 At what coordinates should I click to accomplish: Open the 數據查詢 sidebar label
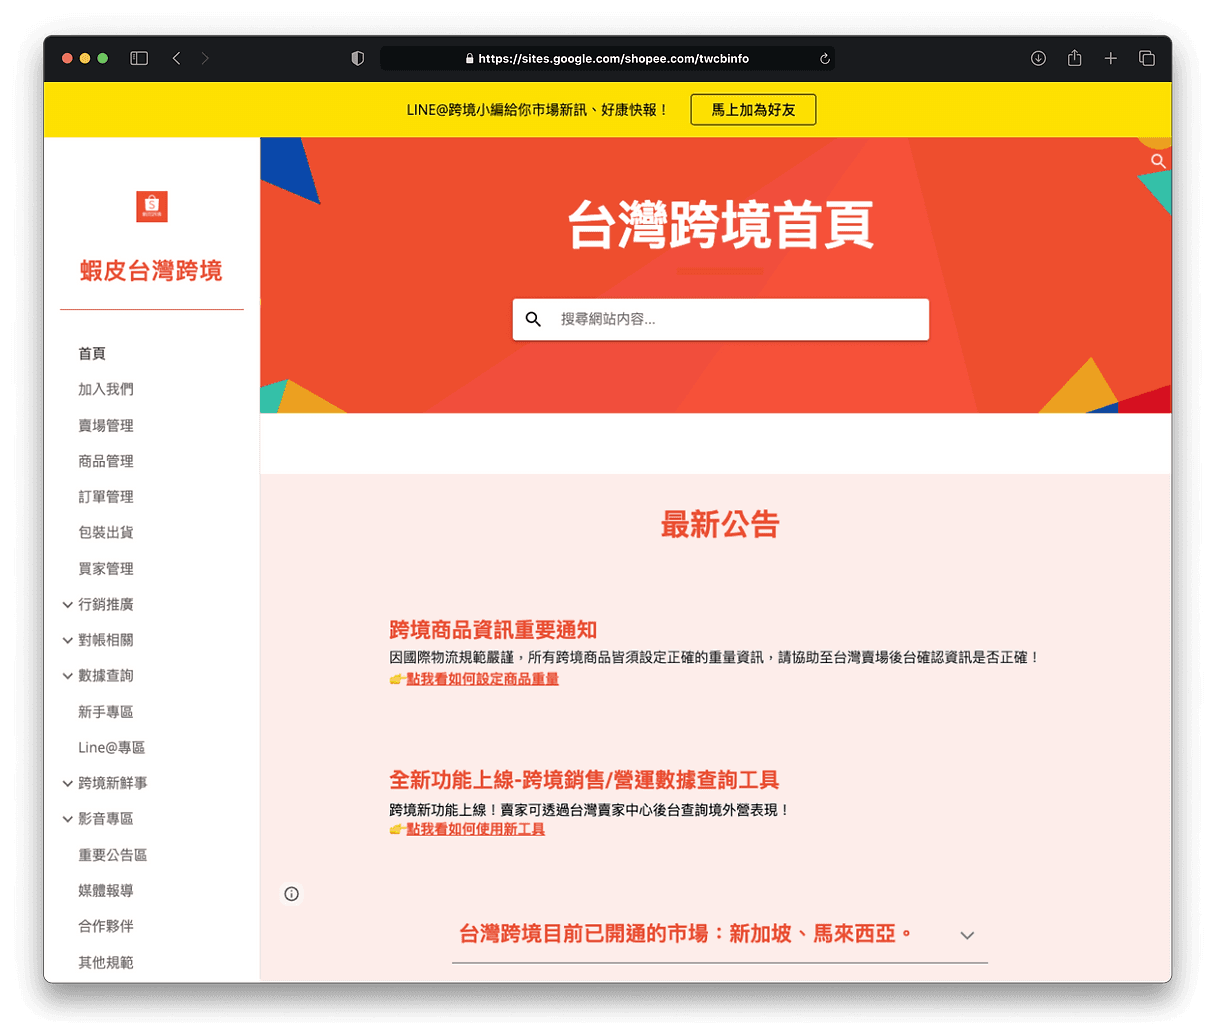pyautogui.click(x=106, y=676)
